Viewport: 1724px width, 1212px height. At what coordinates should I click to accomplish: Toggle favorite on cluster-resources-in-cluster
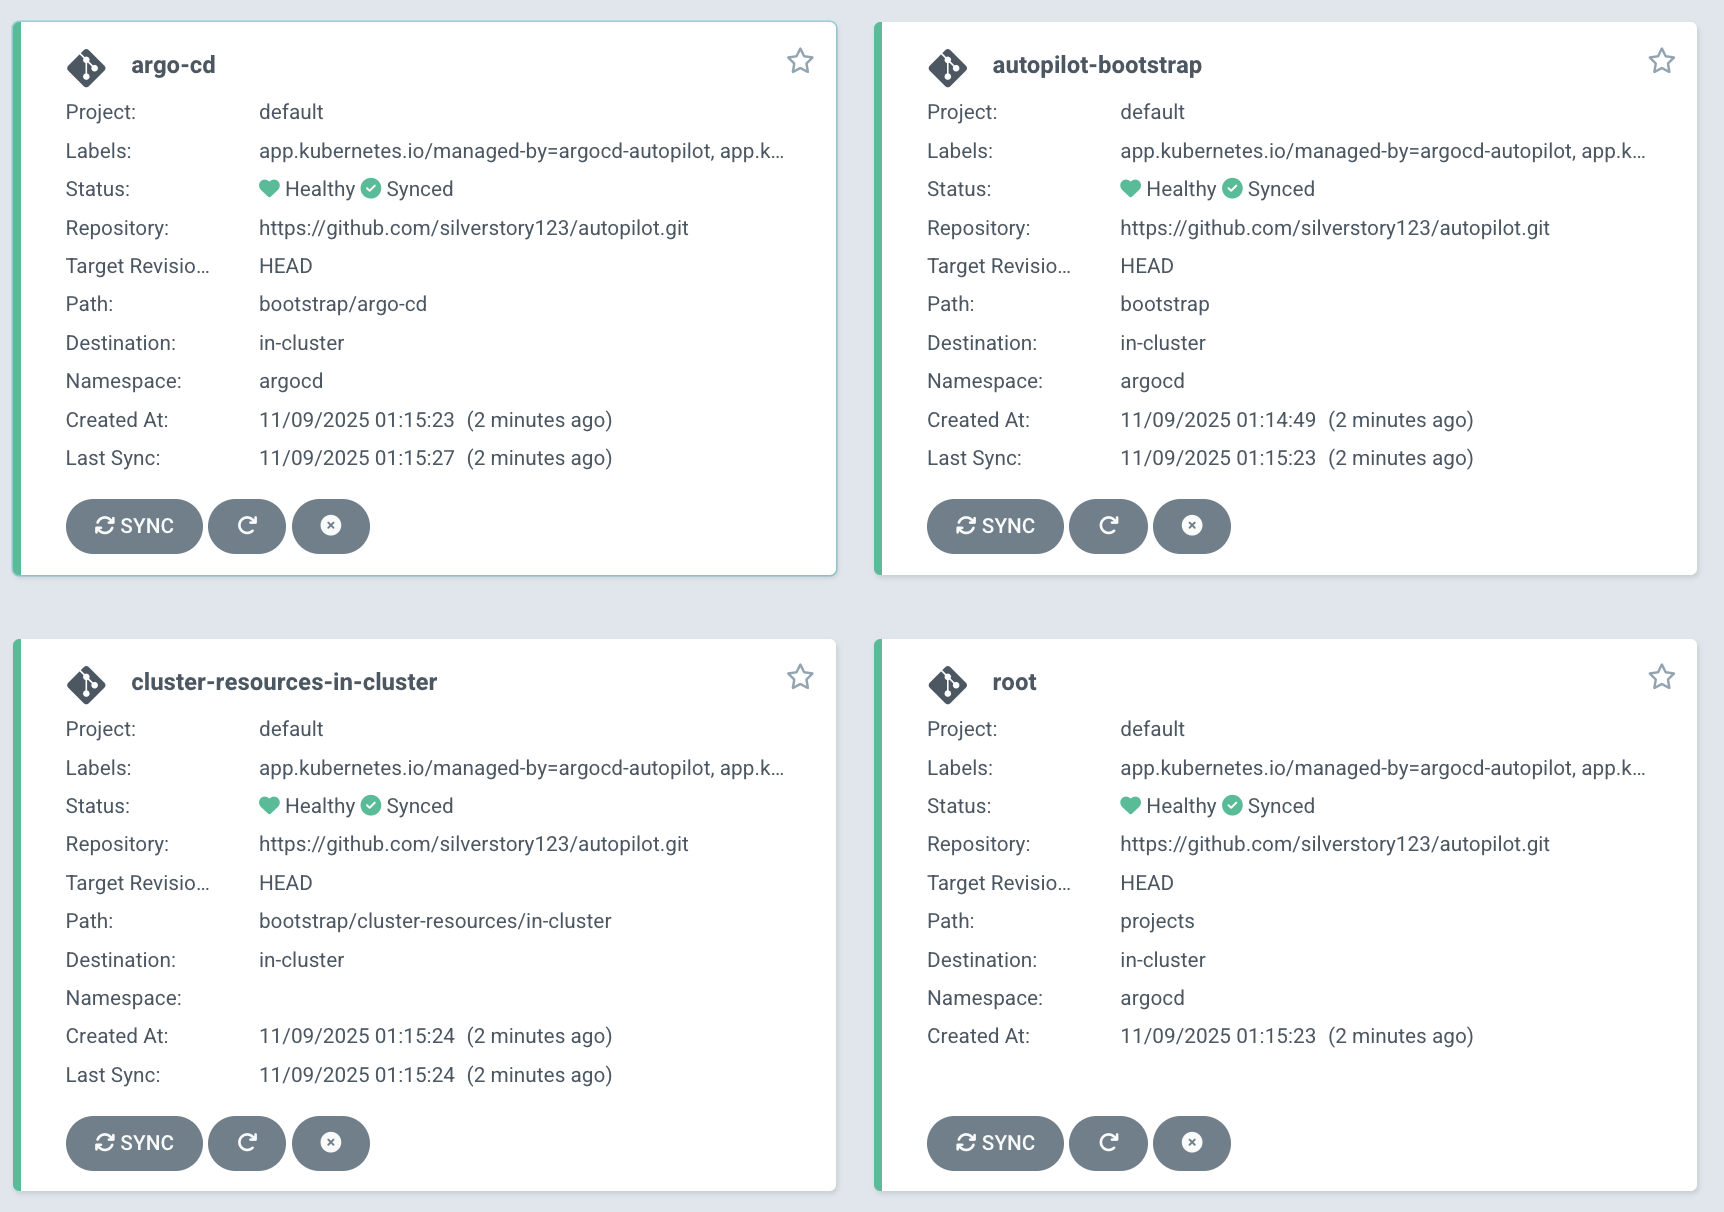(x=800, y=677)
